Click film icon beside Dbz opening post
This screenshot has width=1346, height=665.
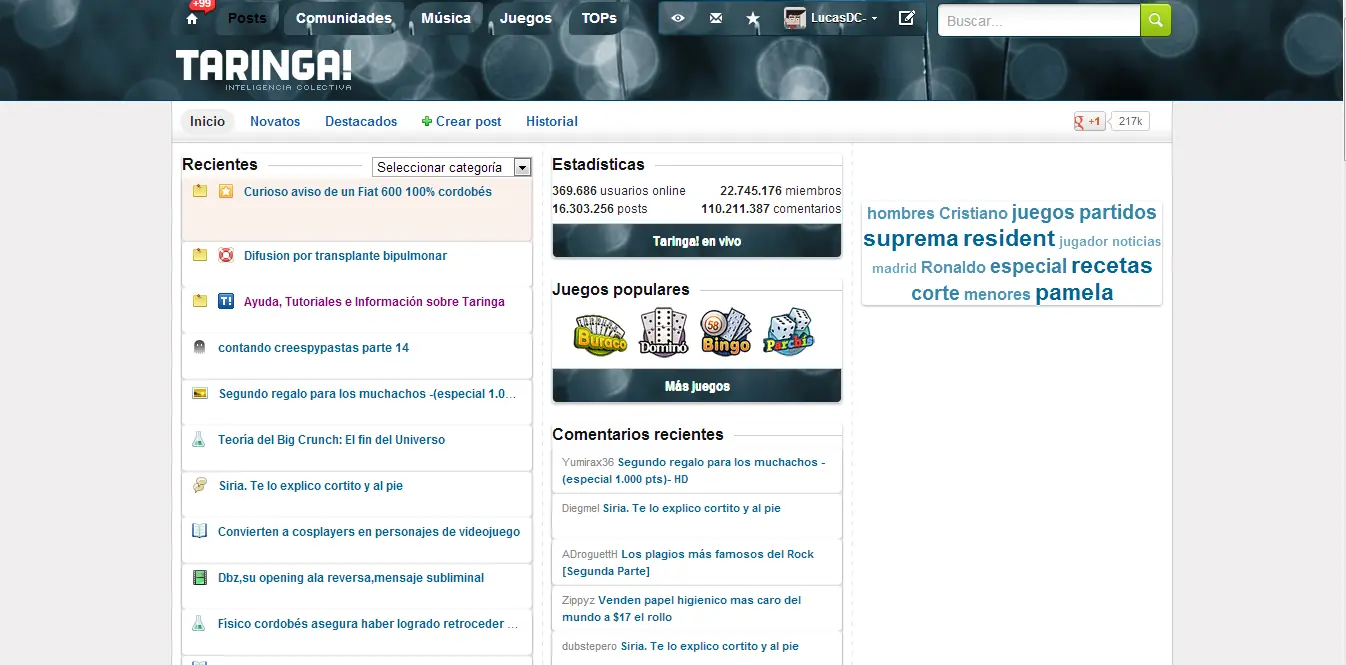199,577
